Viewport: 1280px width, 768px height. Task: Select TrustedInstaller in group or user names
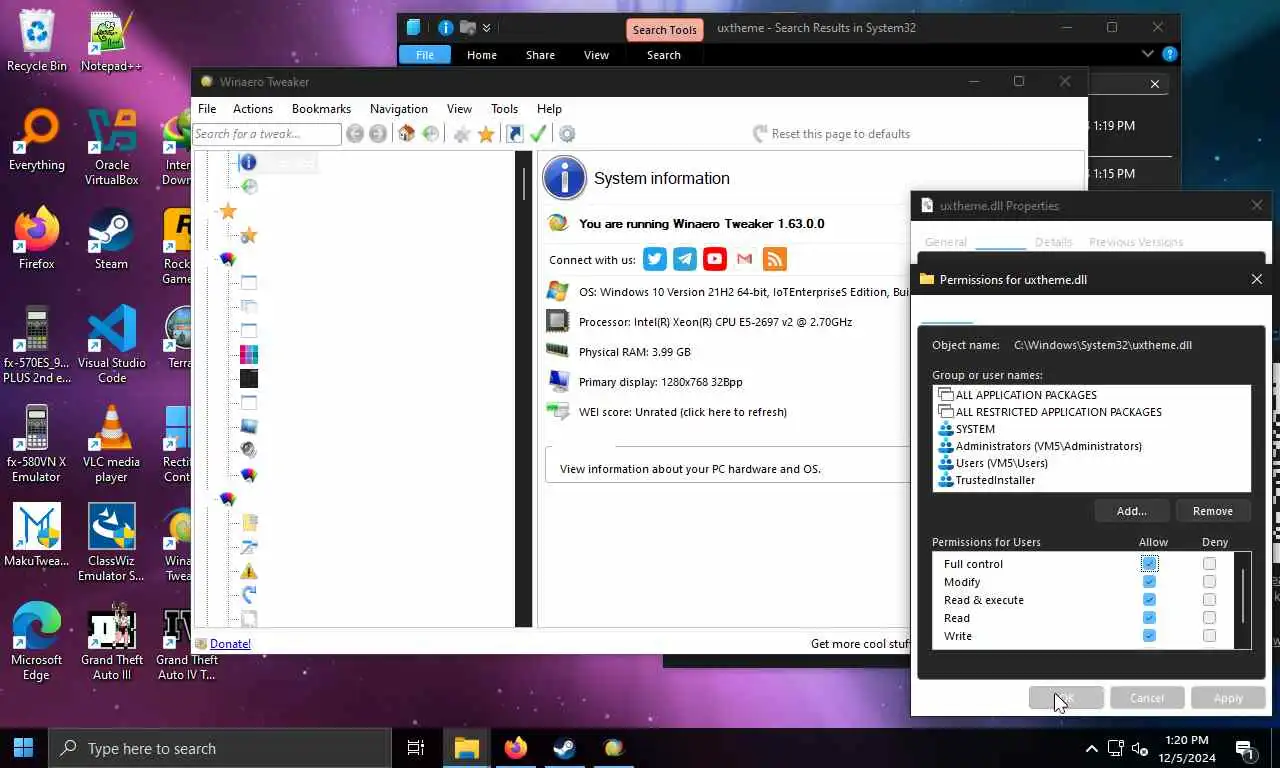(995, 480)
